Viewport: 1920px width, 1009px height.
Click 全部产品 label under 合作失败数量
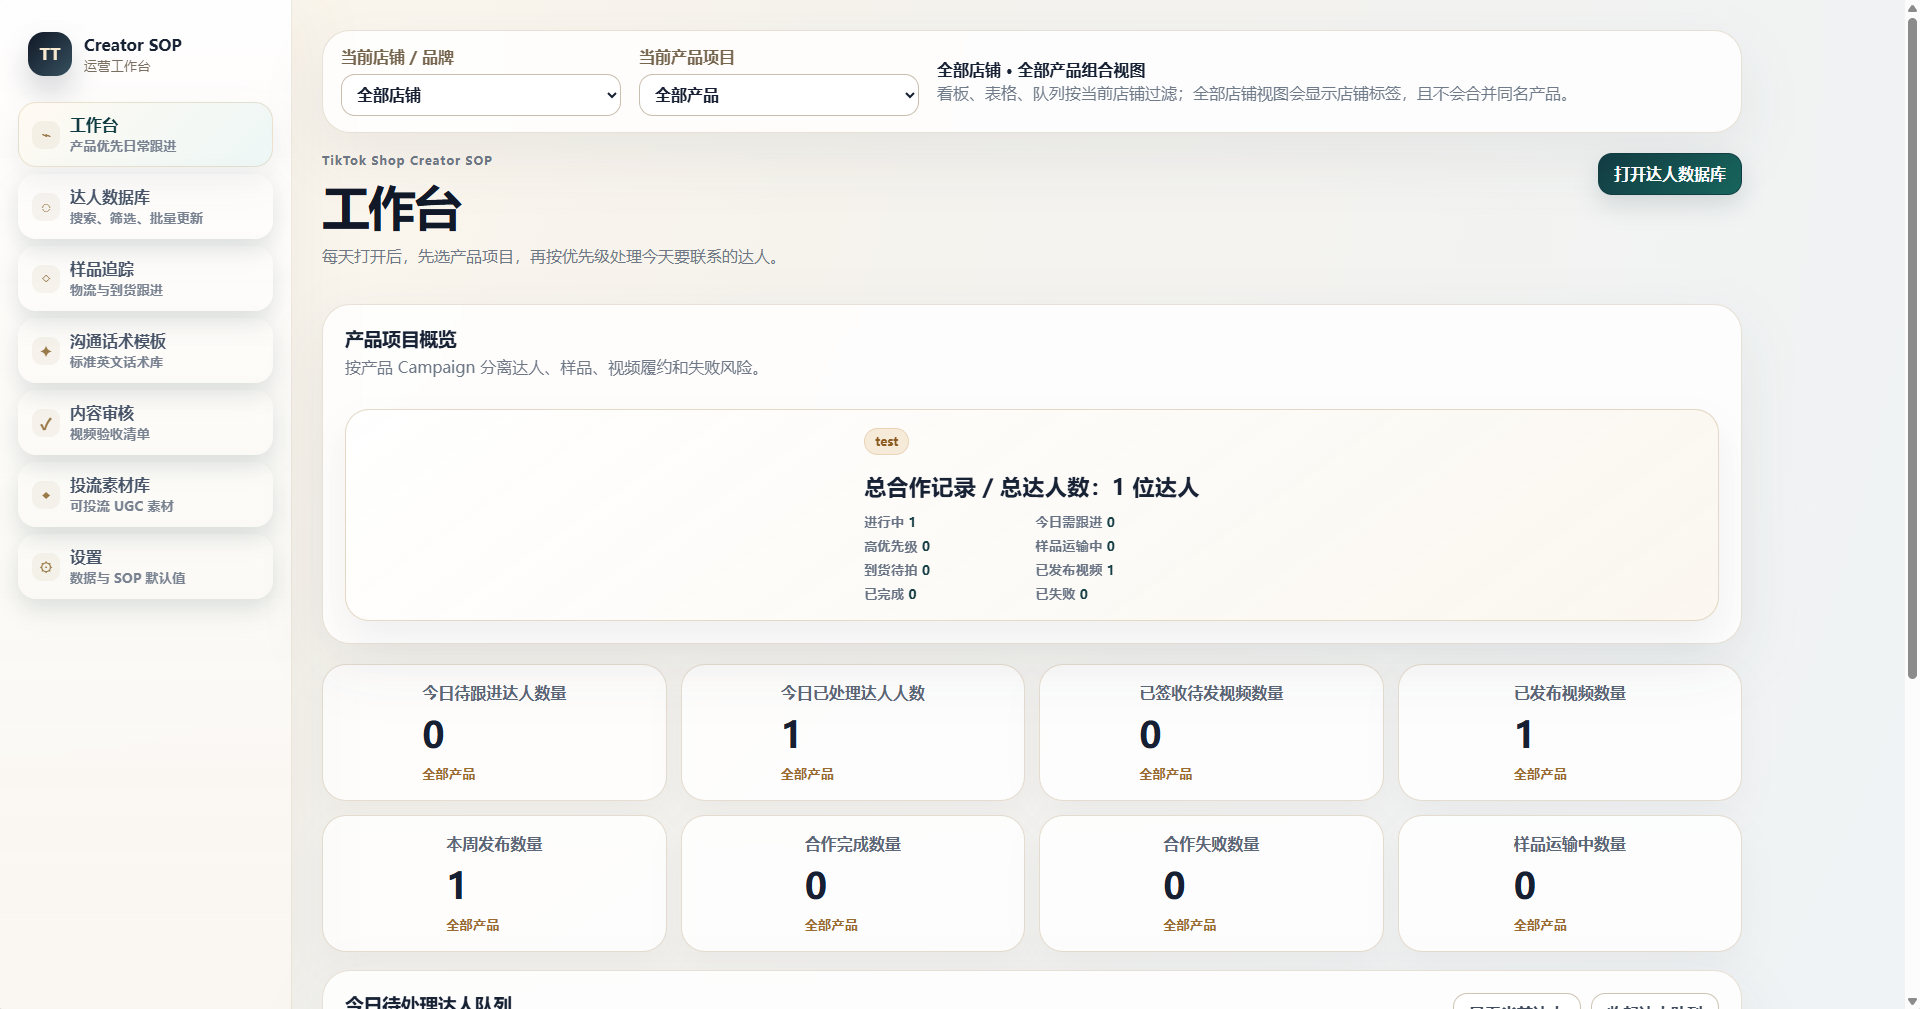click(1190, 925)
